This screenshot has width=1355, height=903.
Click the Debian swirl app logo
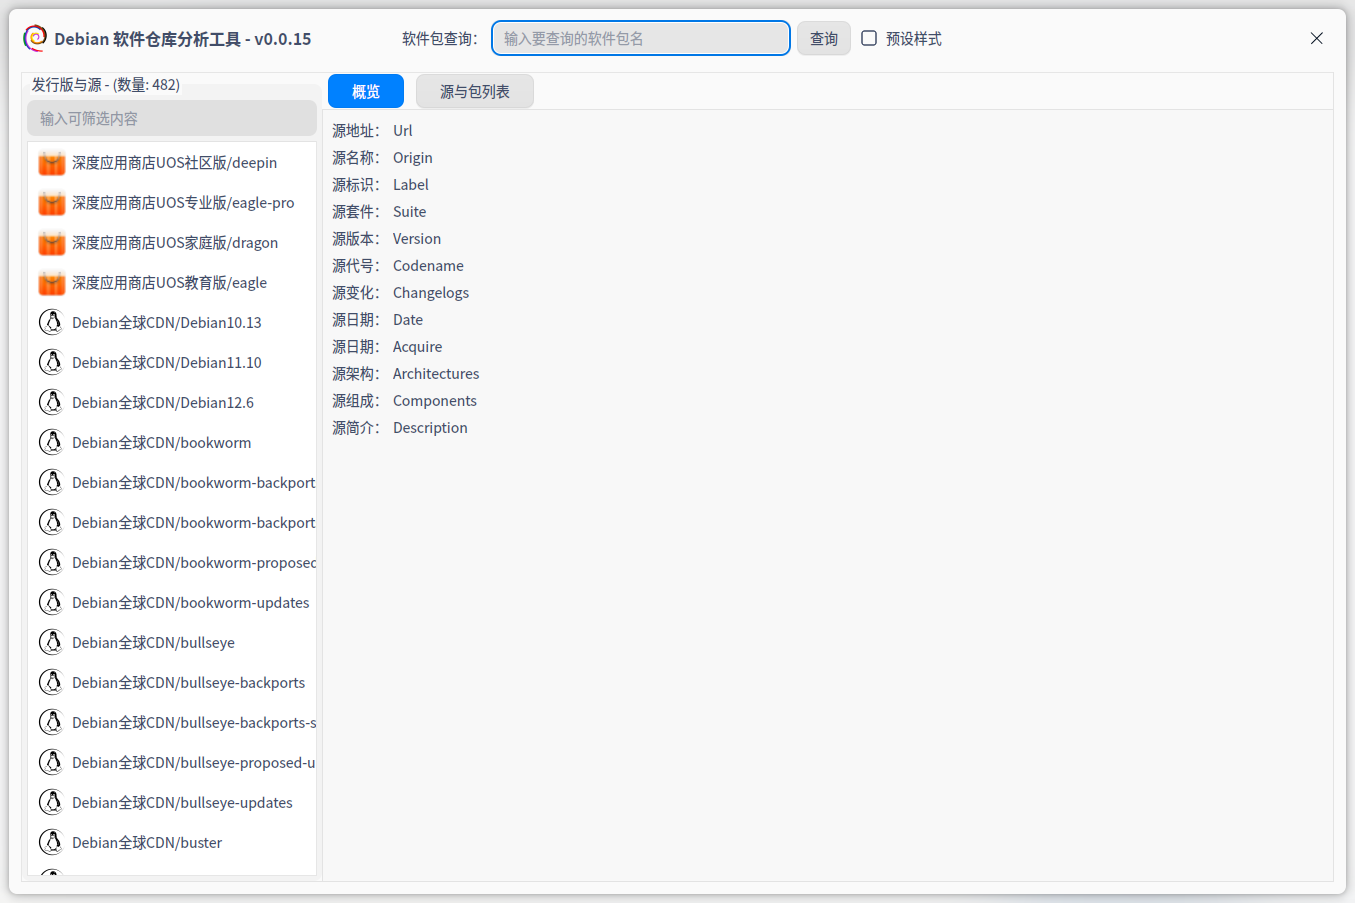(x=35, y=38)
